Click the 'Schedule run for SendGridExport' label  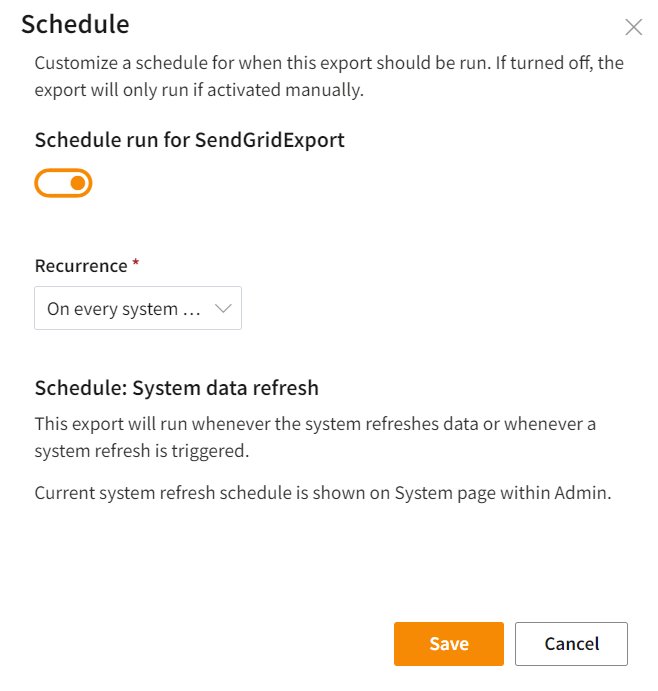(x=189, y=140)
